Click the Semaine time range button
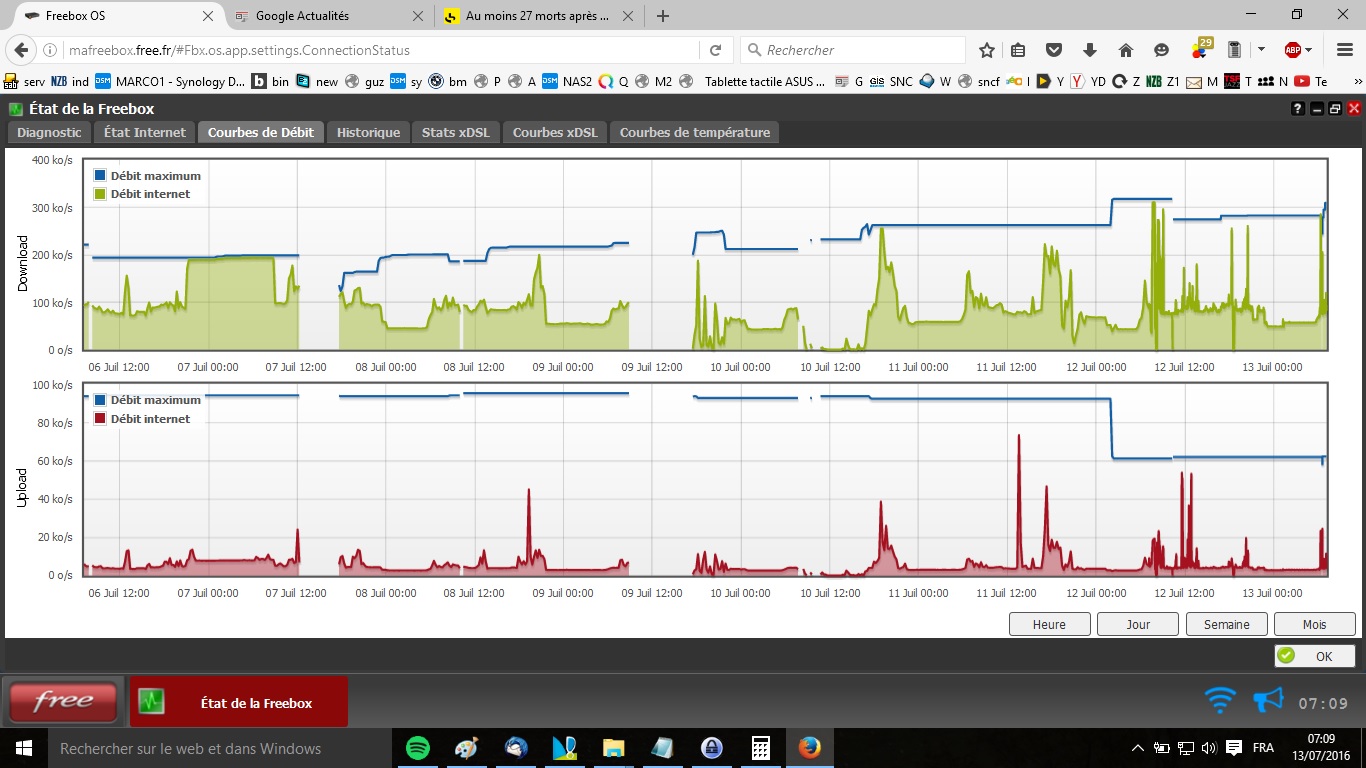The width and height of the screenshot is (1366, 768). click(1226, 624)
